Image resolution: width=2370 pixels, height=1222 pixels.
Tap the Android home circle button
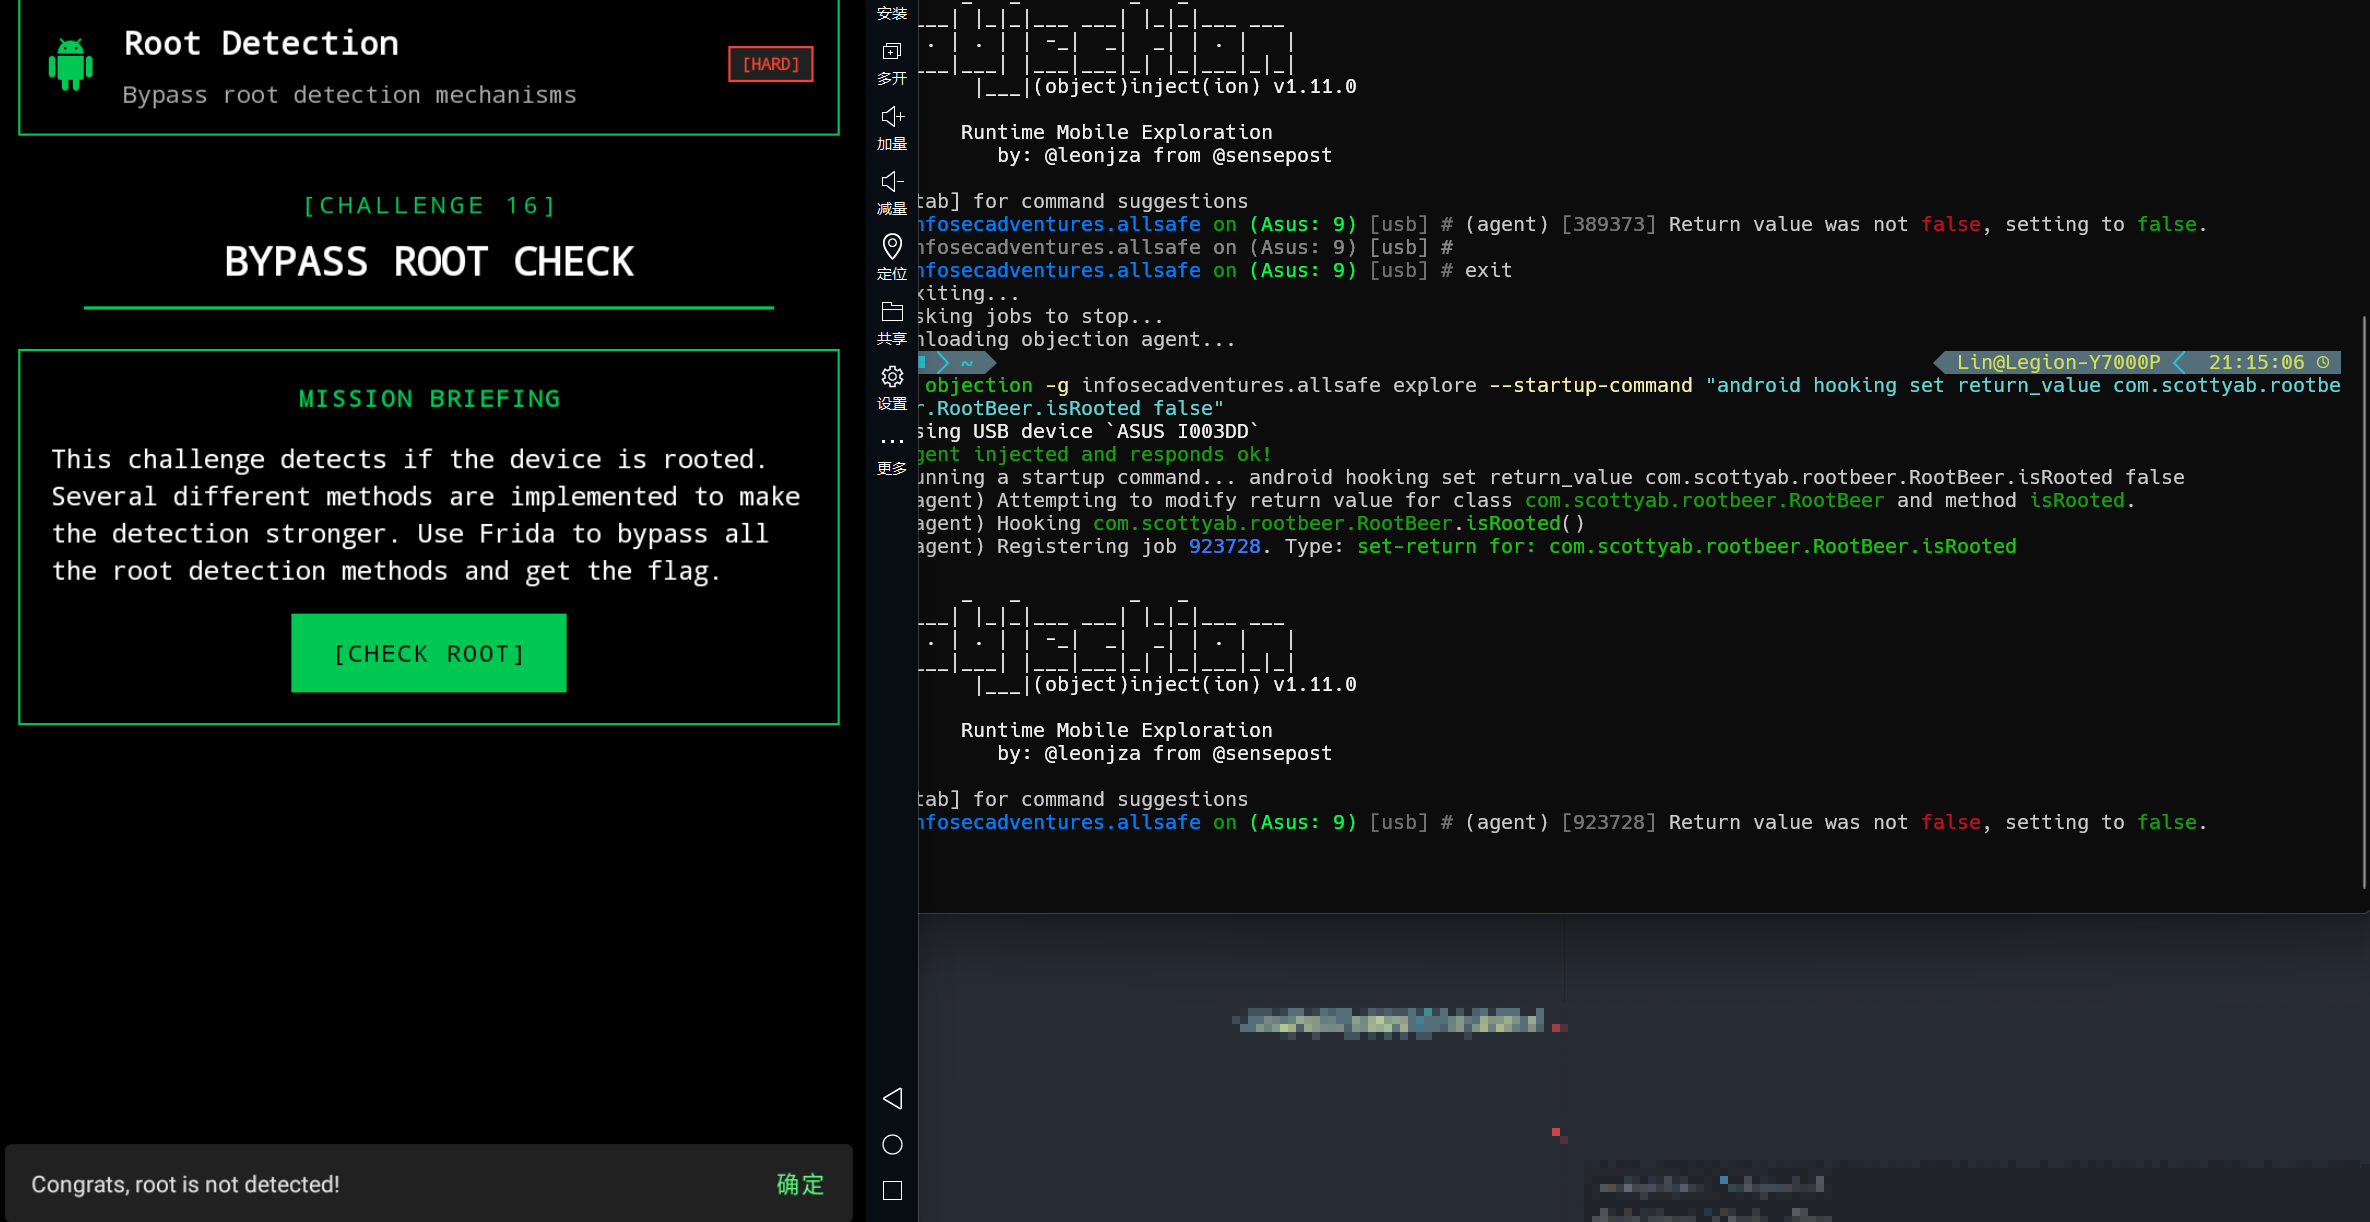[x=892, y=1144]
